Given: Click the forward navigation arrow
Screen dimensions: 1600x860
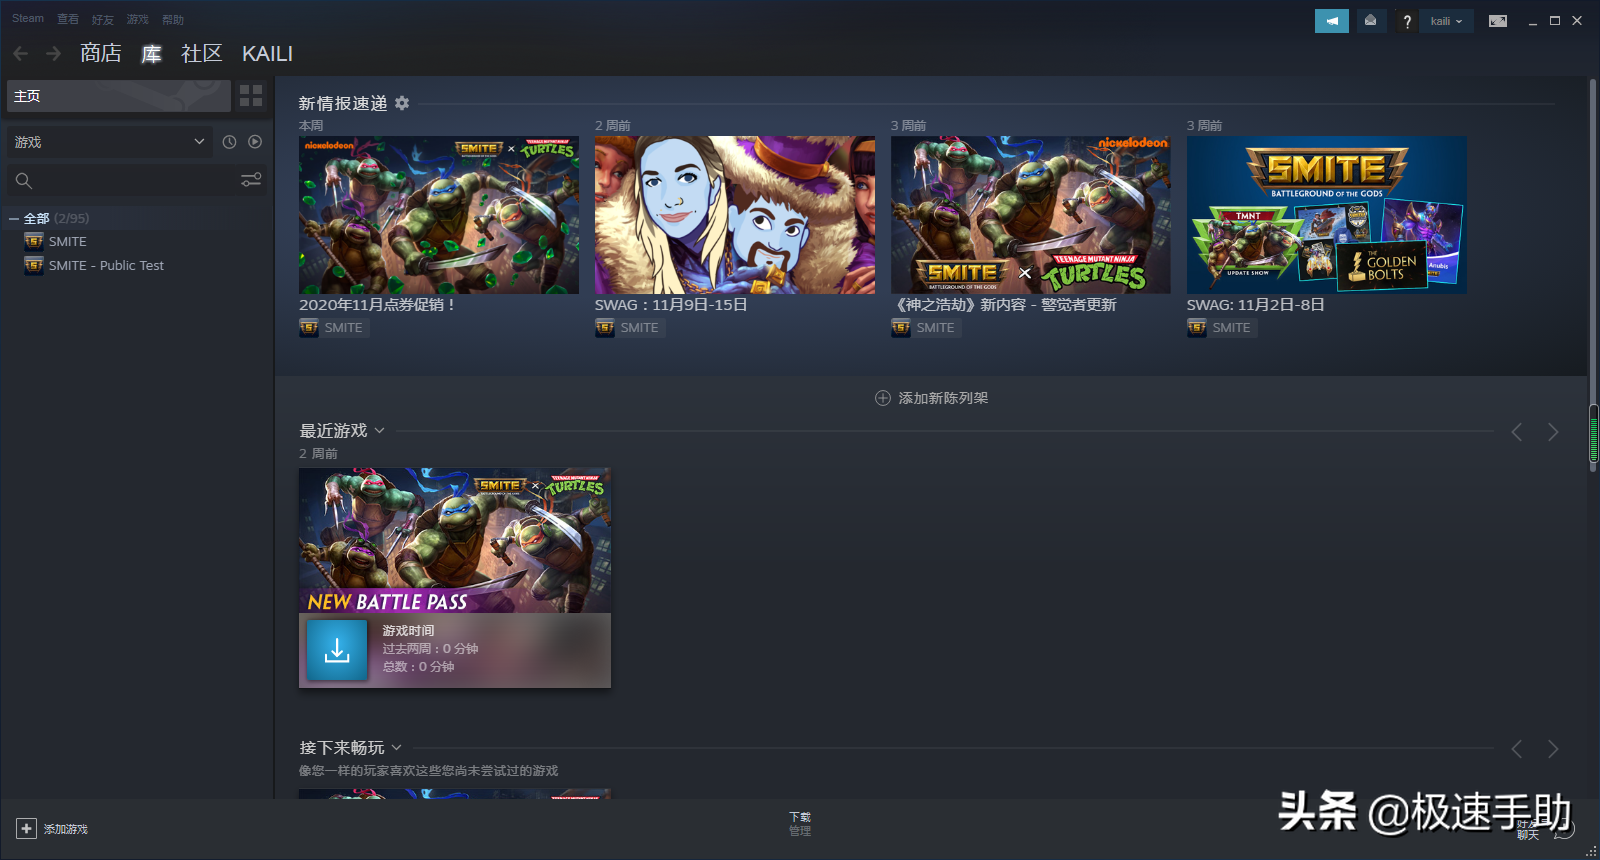Looking at the screenshot, I should [x=54, y=53].
